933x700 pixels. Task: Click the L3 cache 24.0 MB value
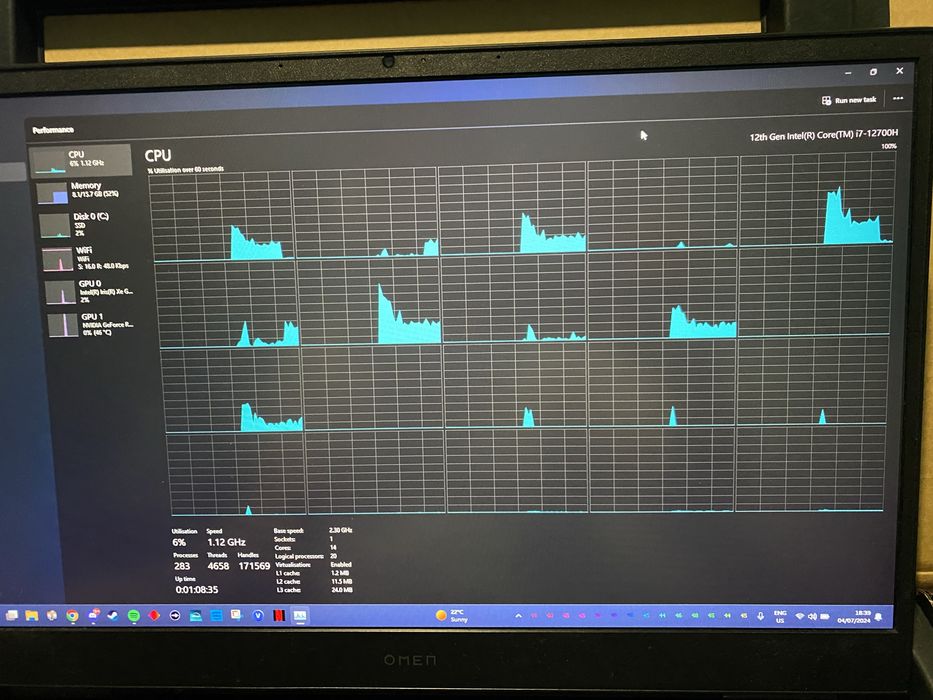[x=342, y=590]
